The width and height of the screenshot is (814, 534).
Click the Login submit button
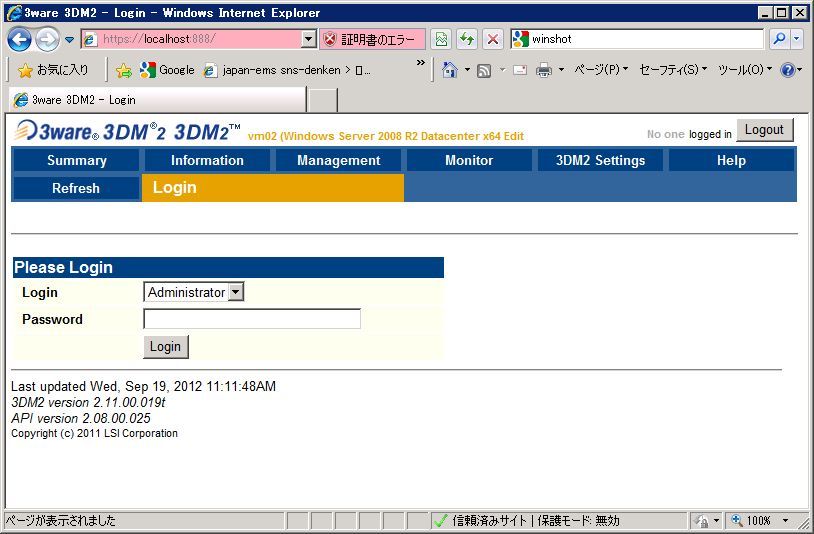(166, 347)
